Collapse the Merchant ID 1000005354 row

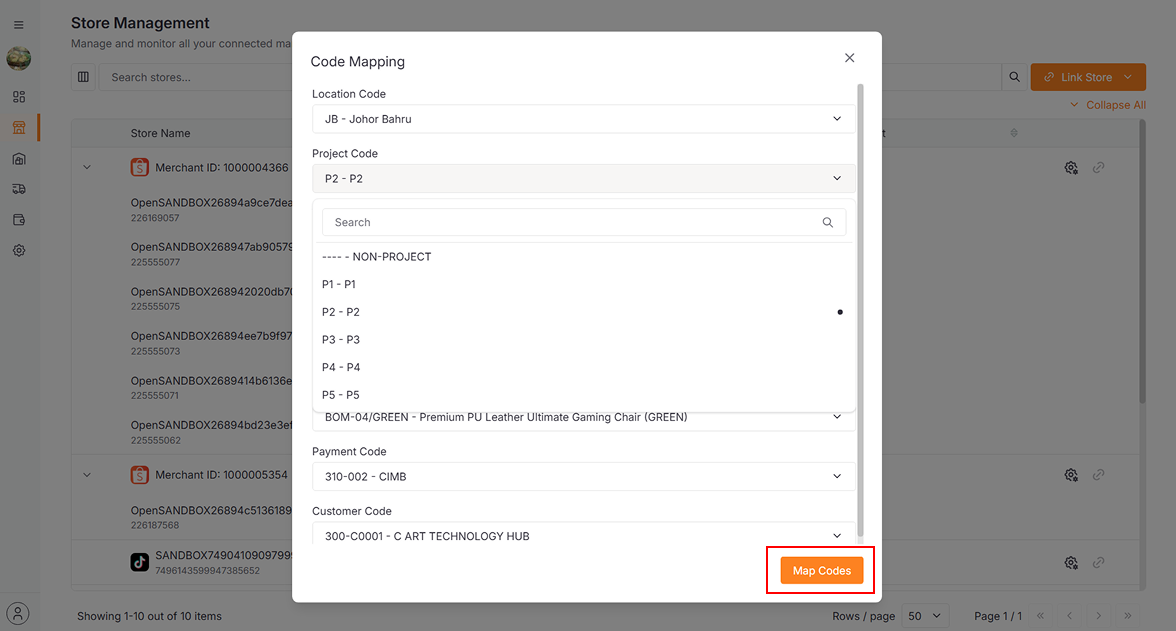click(87, 475)
